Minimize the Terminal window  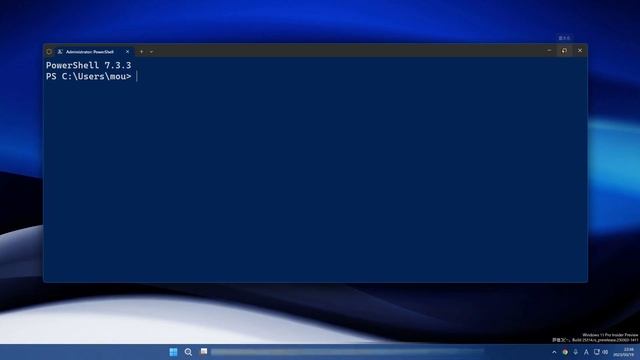click(x=549, y=51)
